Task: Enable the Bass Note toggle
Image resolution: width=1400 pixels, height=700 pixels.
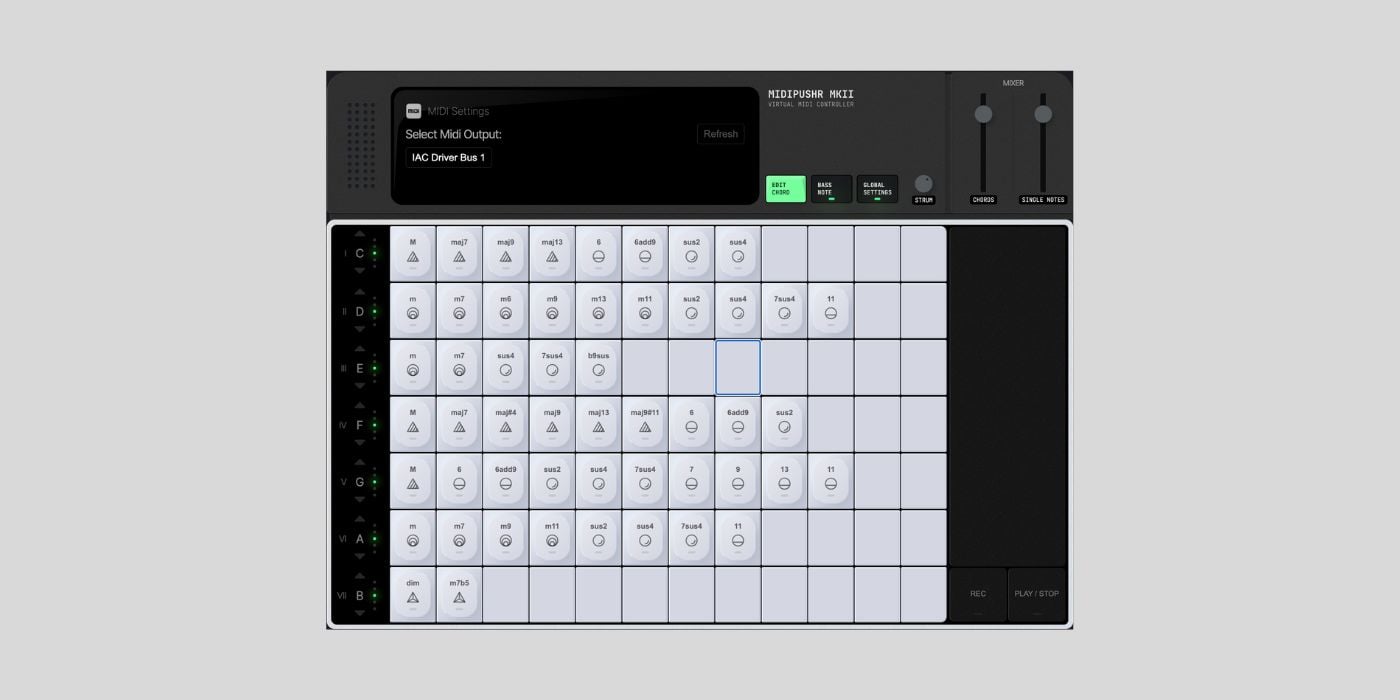Action: [831, 189]
